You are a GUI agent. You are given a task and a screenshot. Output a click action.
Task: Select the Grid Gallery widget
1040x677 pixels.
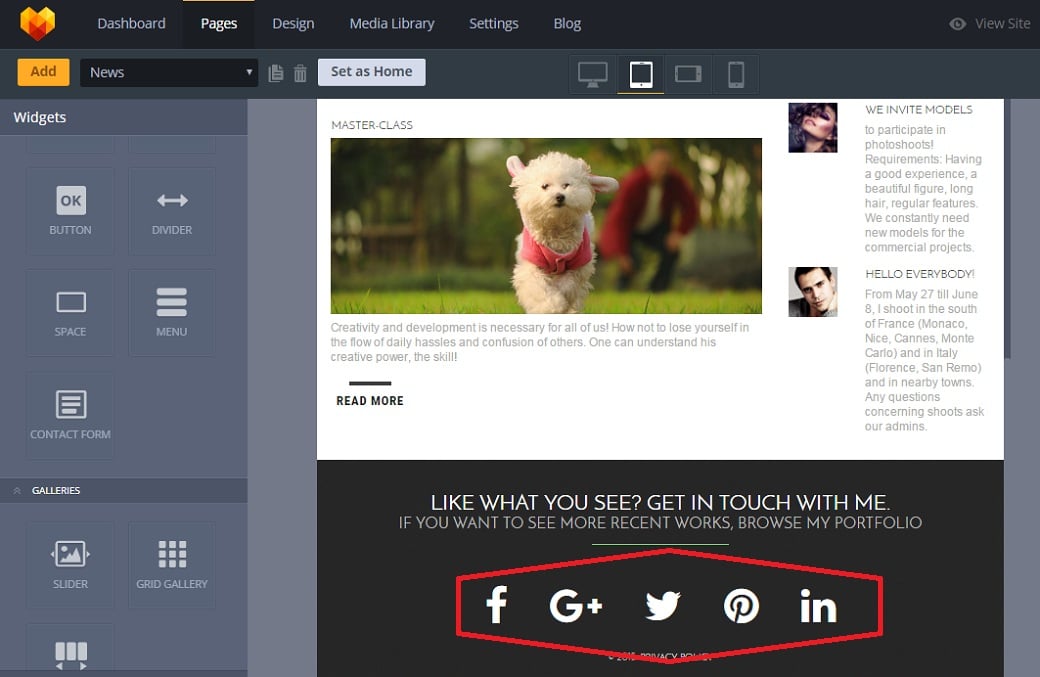tap(172, 565)
